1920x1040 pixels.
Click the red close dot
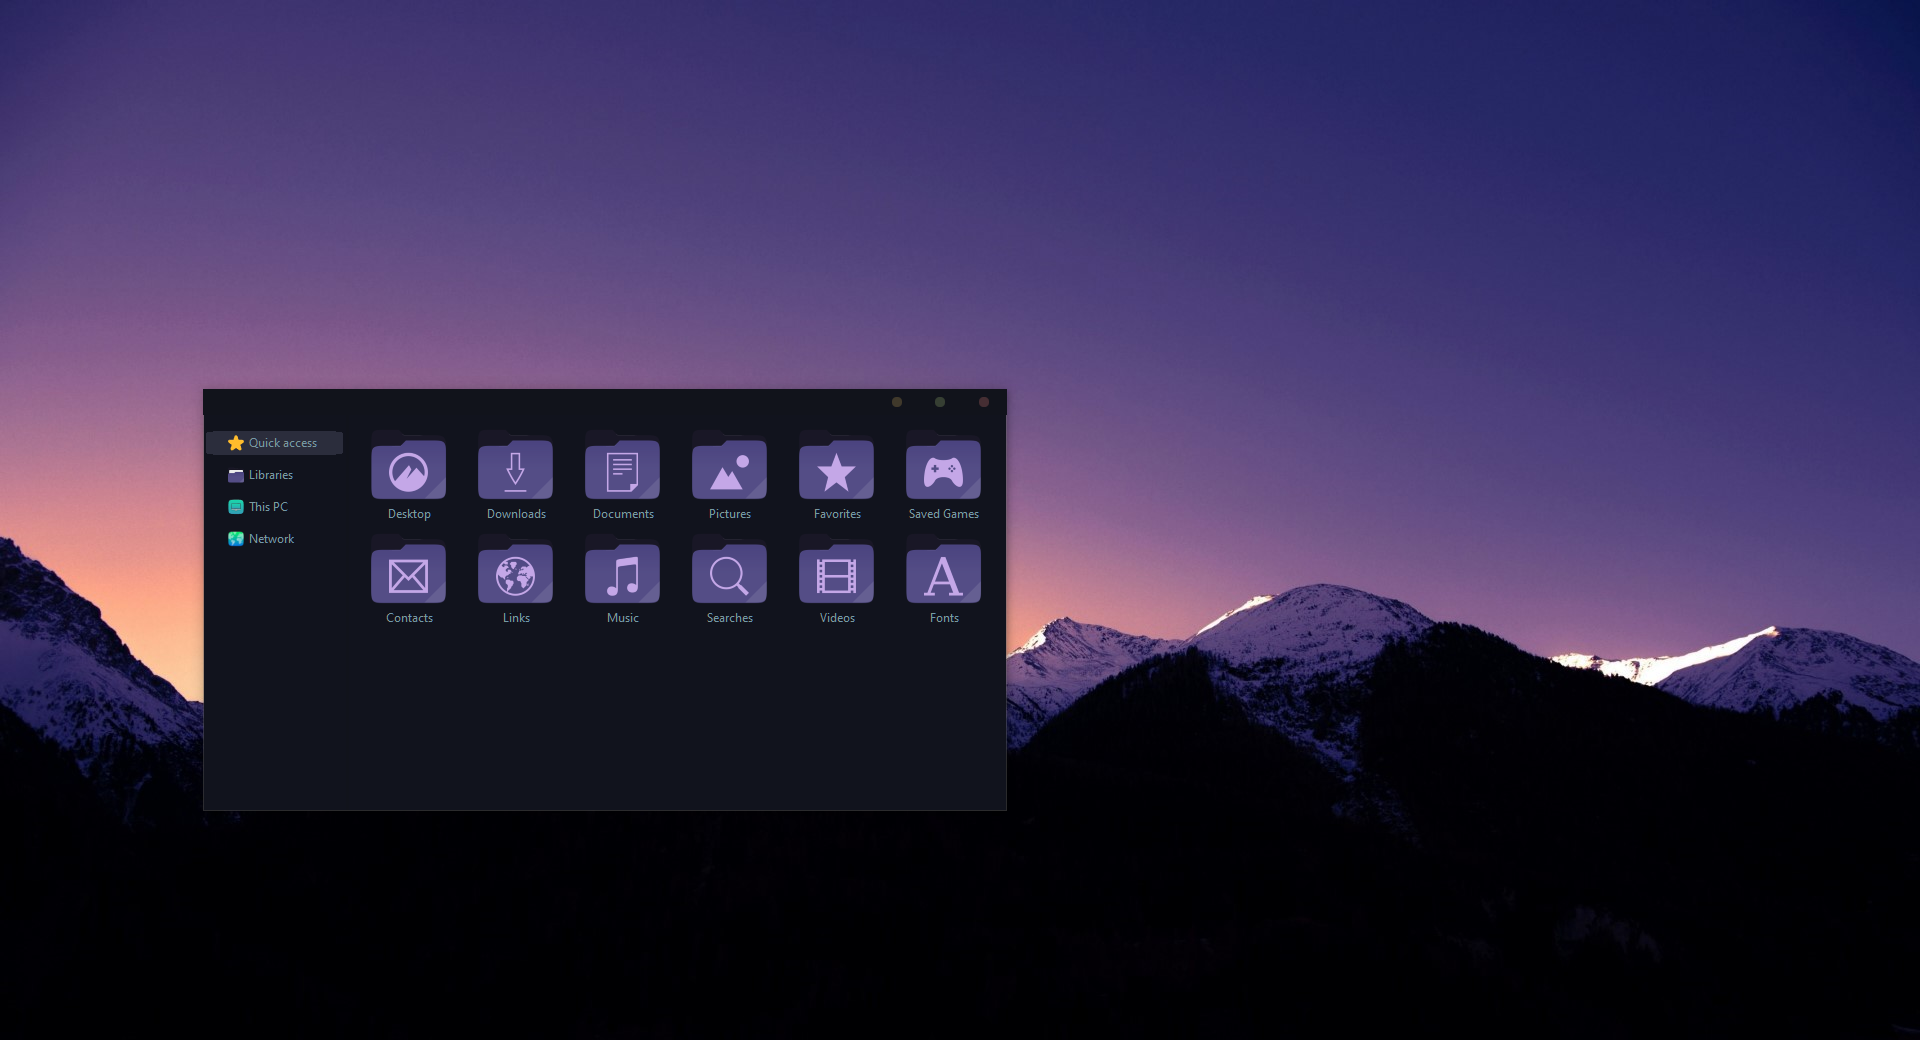click(984, 402)
